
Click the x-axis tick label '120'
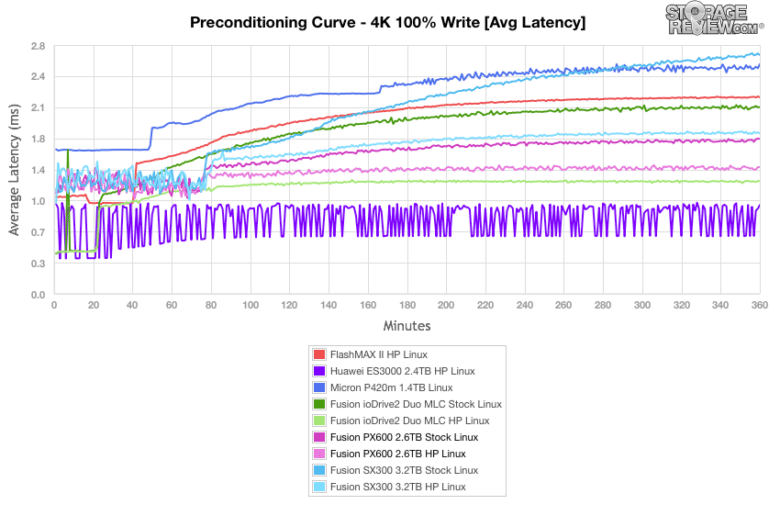(289, 305)
